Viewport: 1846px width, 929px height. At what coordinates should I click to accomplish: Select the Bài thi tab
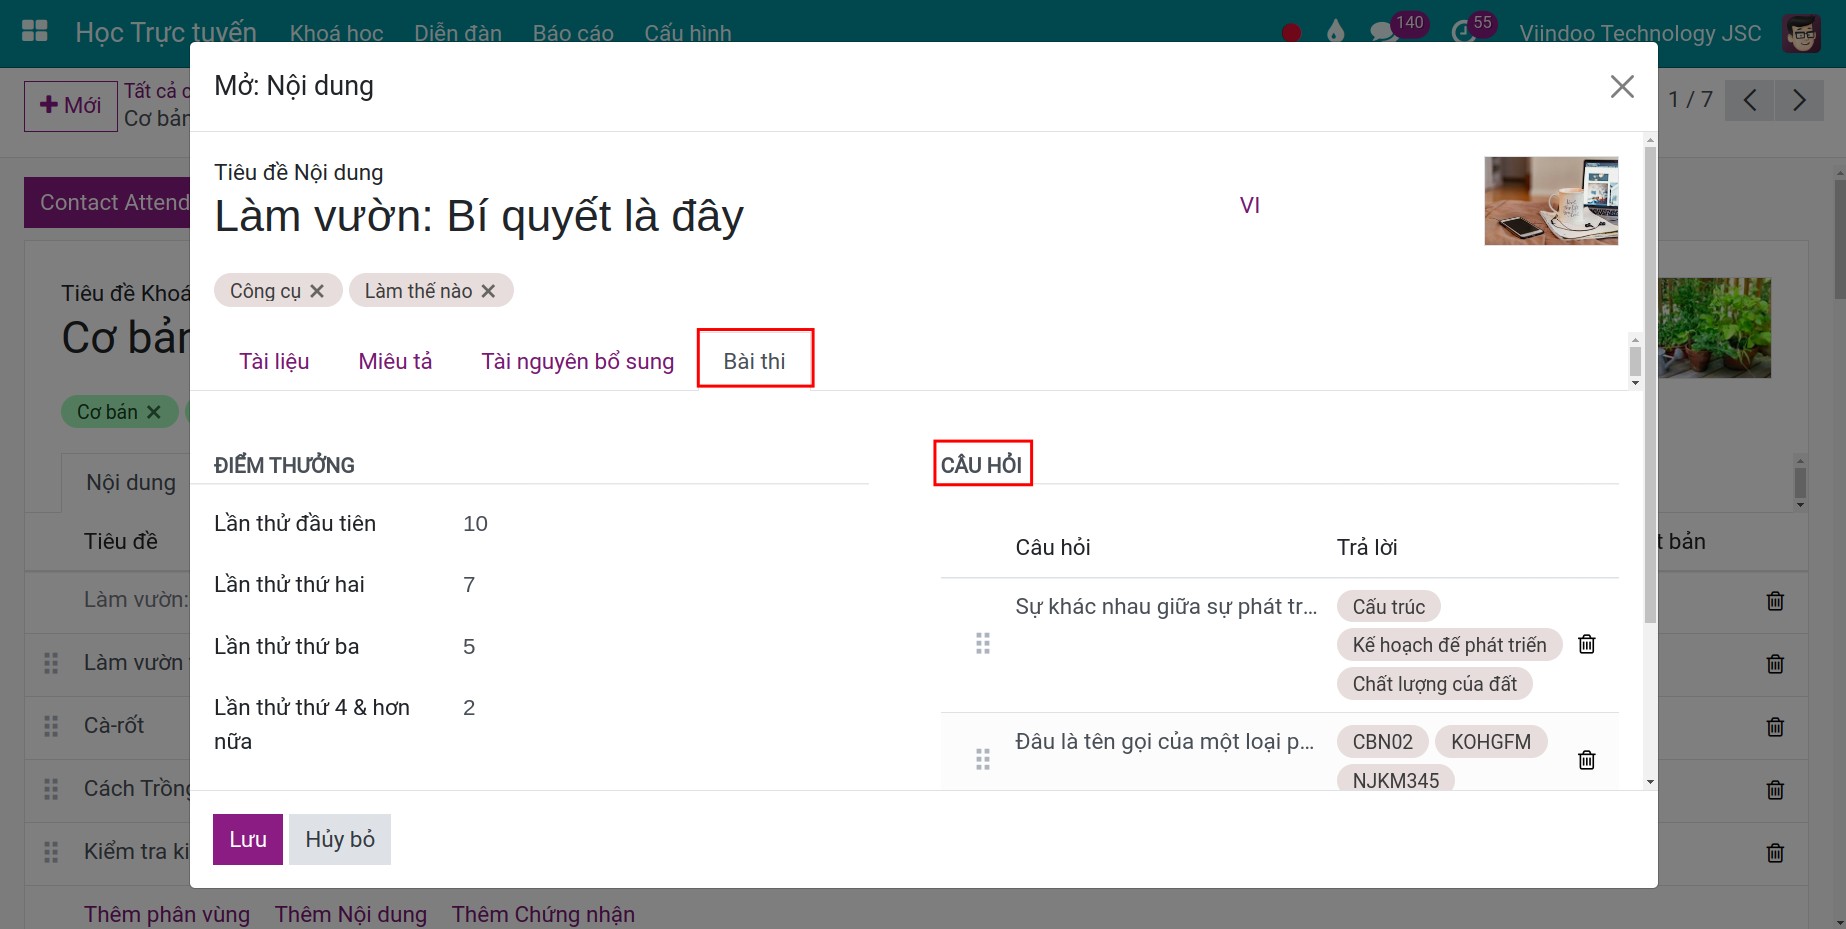pos(755,361)
